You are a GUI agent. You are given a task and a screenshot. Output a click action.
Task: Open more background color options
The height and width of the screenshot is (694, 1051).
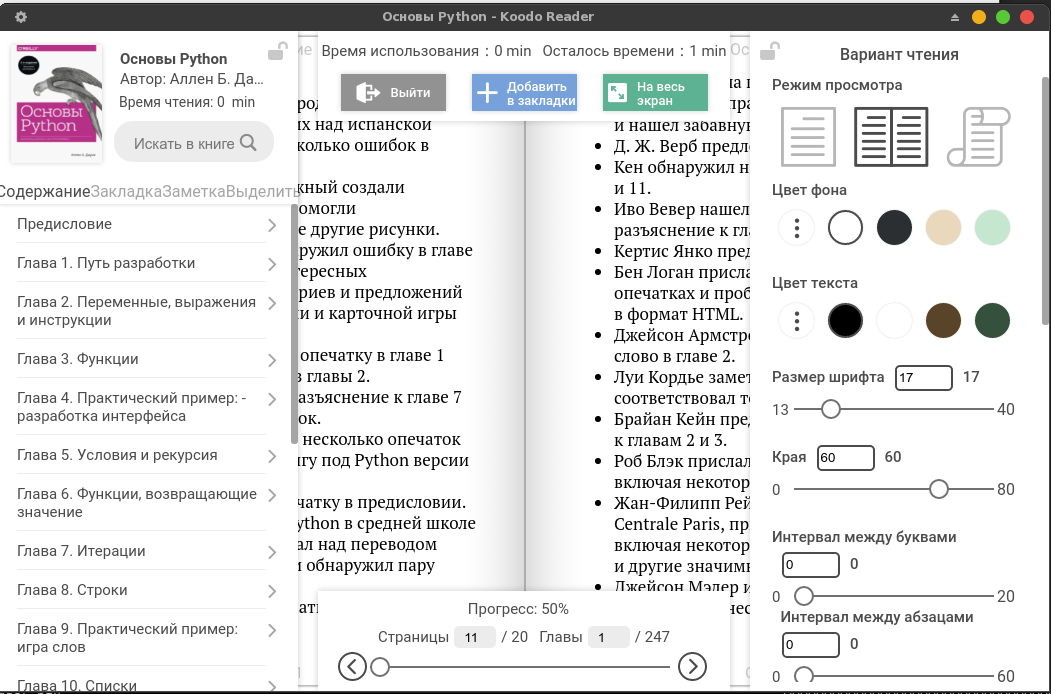pyautogui.click(x=796, y=228)
